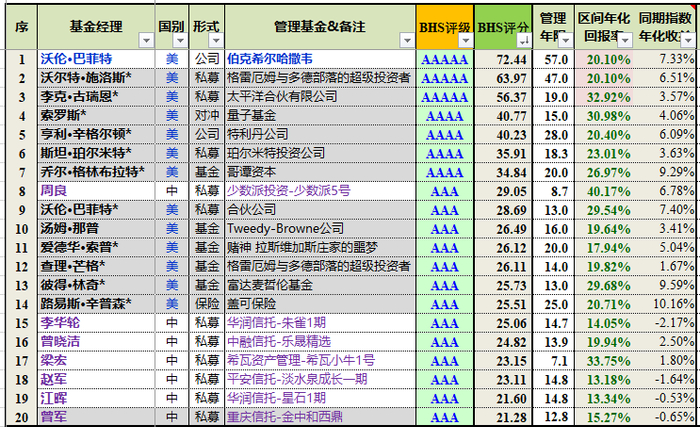Select the orange BHS评级 header cell
The height and width of the screenshot is (427, 700).
click(445, 27)
